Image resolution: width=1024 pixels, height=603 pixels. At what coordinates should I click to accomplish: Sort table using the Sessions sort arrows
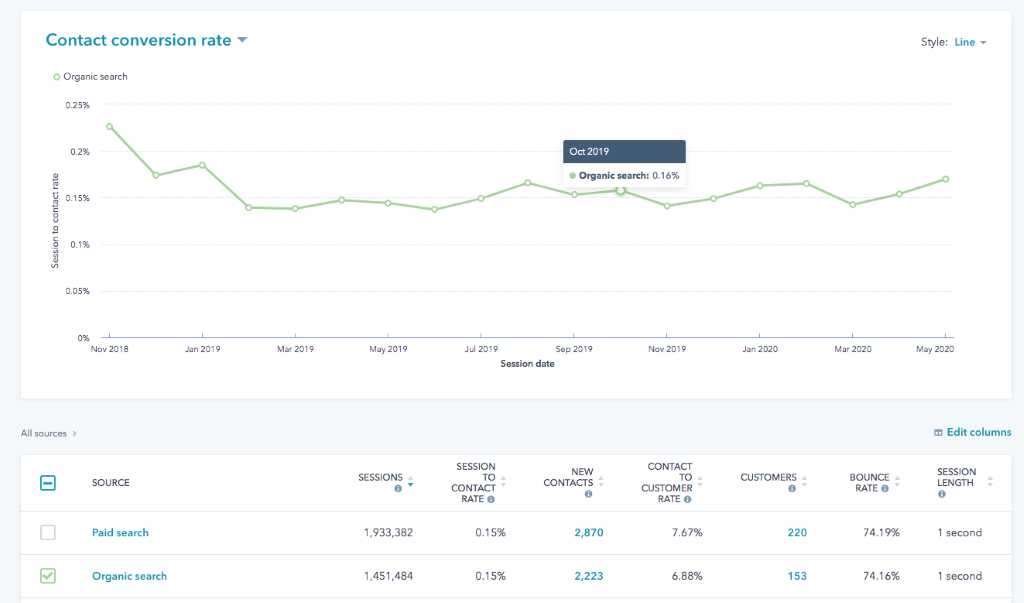pyautogui.click(x=410, y=482)
